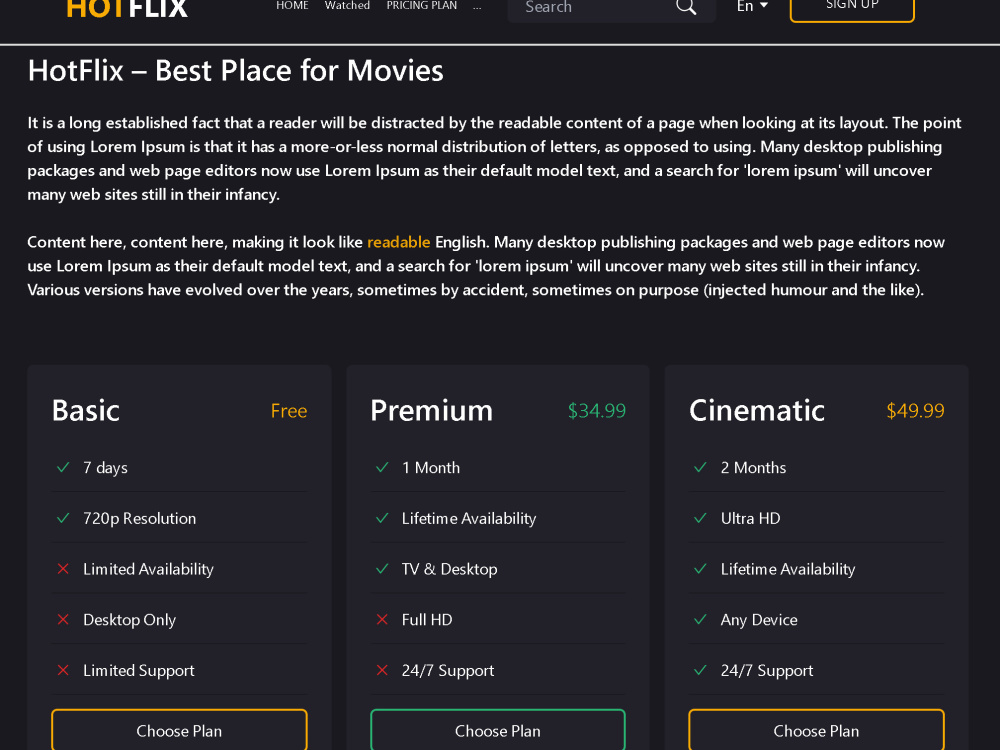Click the 'Full HD' feature text
Viewport: 1000px width, 750px height.
point(427,620)
